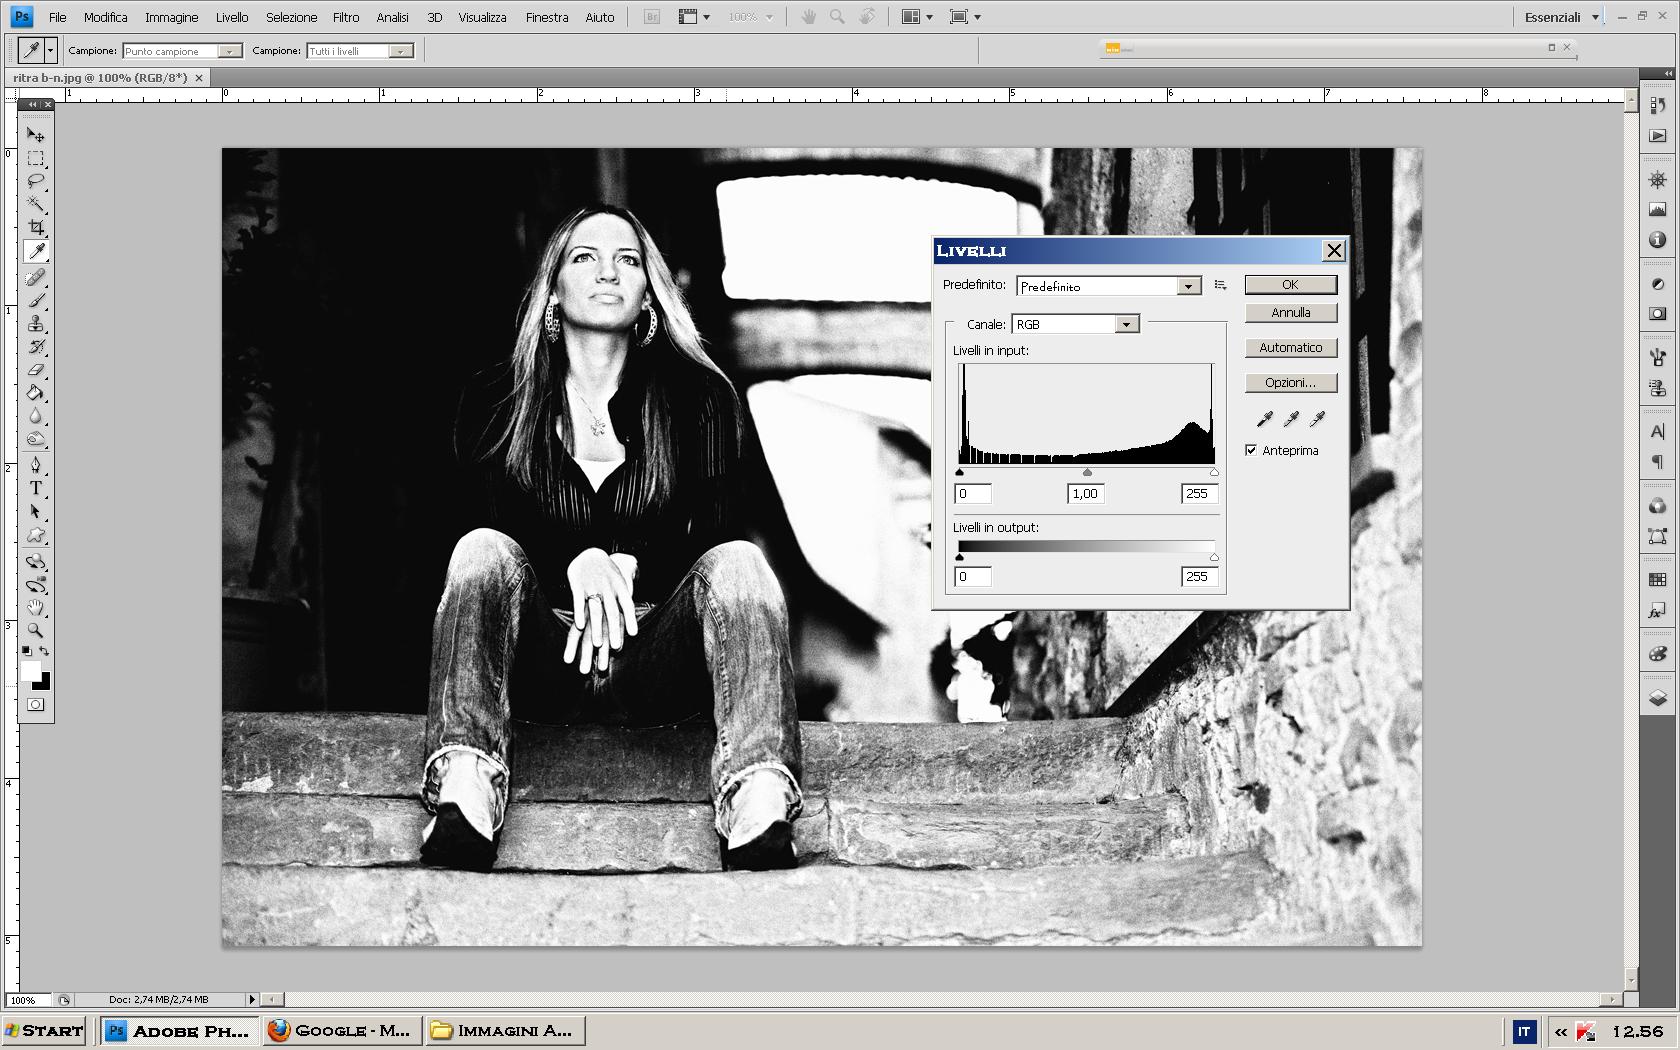
Task: Select the Paint Bucket tool
Action: point(36,393)
